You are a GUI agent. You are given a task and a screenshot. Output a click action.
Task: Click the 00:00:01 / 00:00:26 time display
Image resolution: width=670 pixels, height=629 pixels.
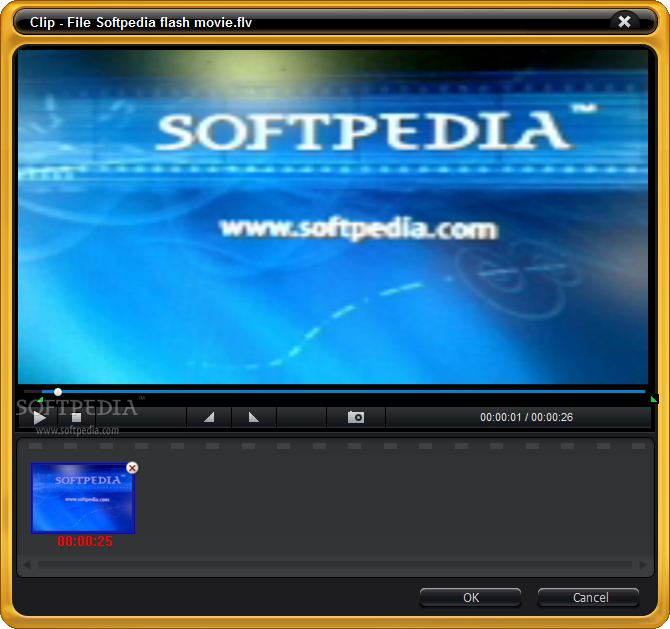point(526,417)
